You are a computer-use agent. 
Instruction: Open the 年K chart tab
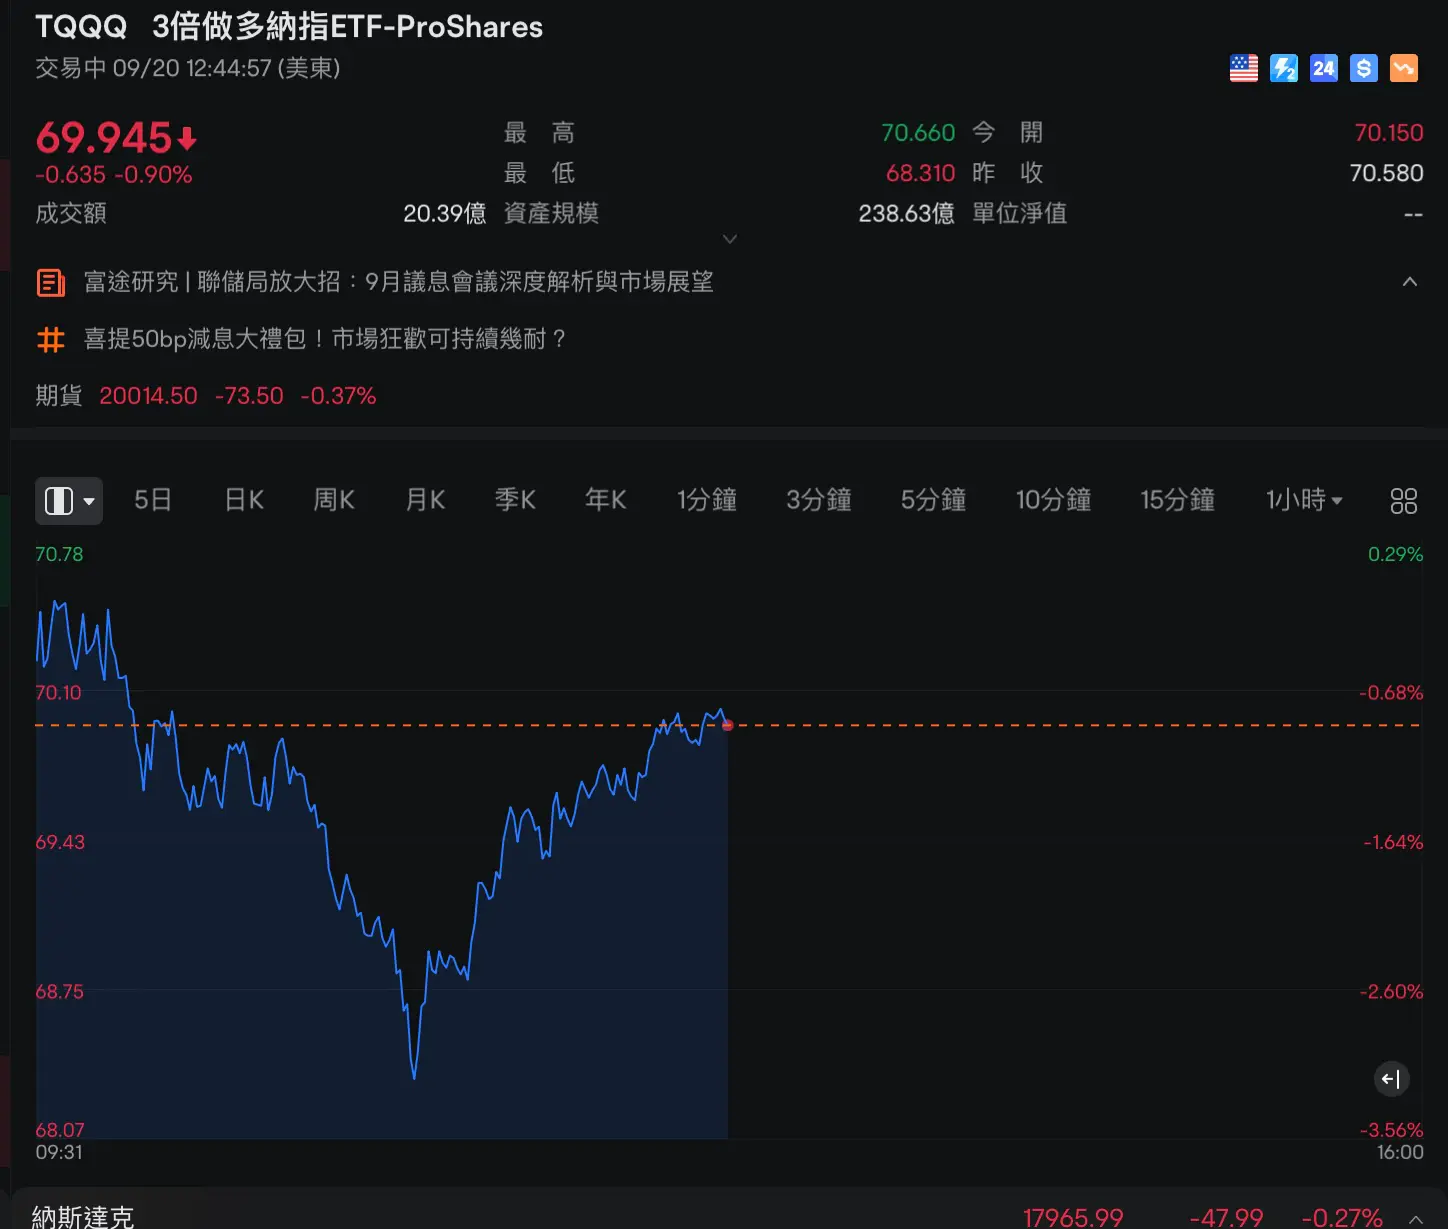point(606,500)
